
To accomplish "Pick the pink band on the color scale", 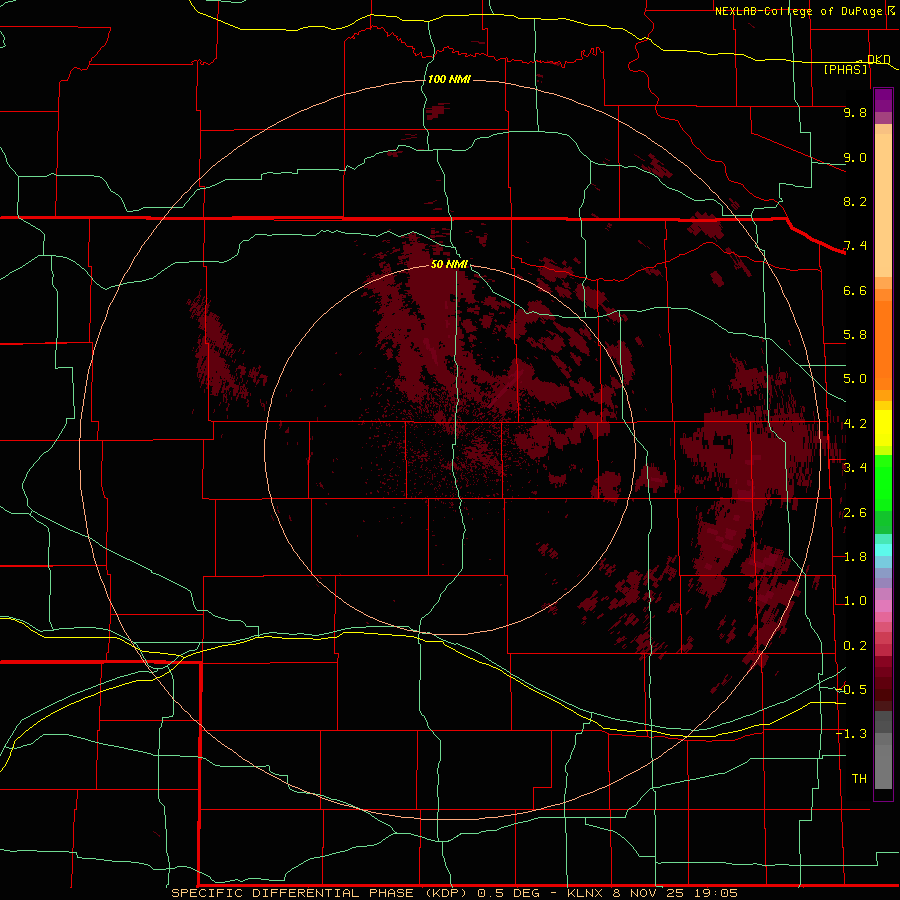I will 883,606.
